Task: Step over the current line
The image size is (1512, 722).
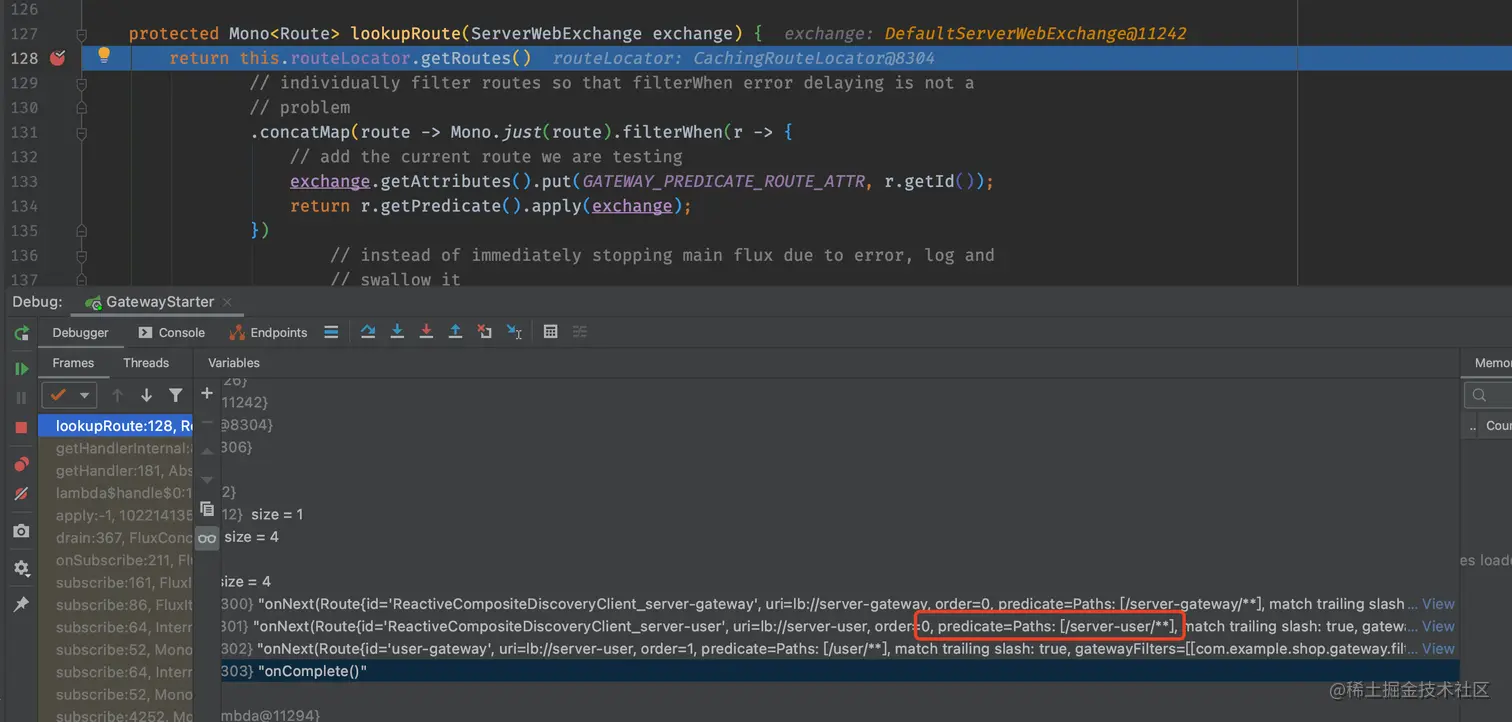Action: 368,332
